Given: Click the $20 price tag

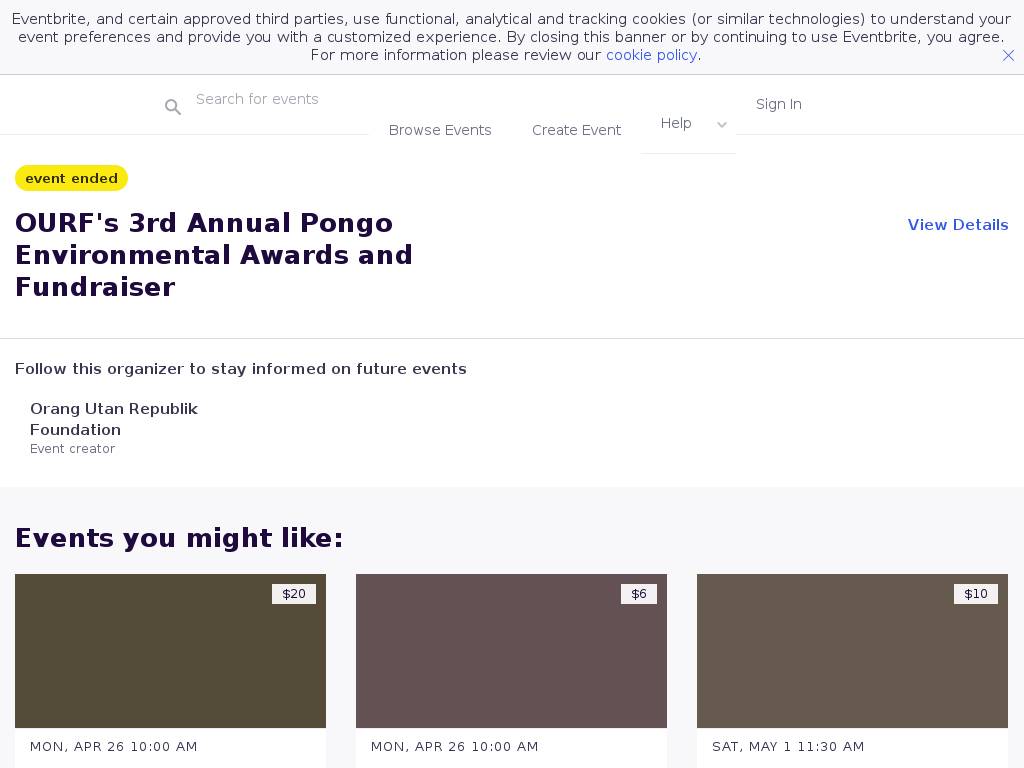Looking at the screenshot, I should point(294,594).
